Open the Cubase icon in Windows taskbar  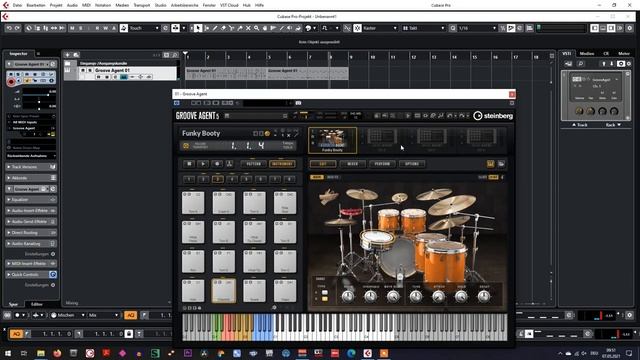tap(367, 353)
